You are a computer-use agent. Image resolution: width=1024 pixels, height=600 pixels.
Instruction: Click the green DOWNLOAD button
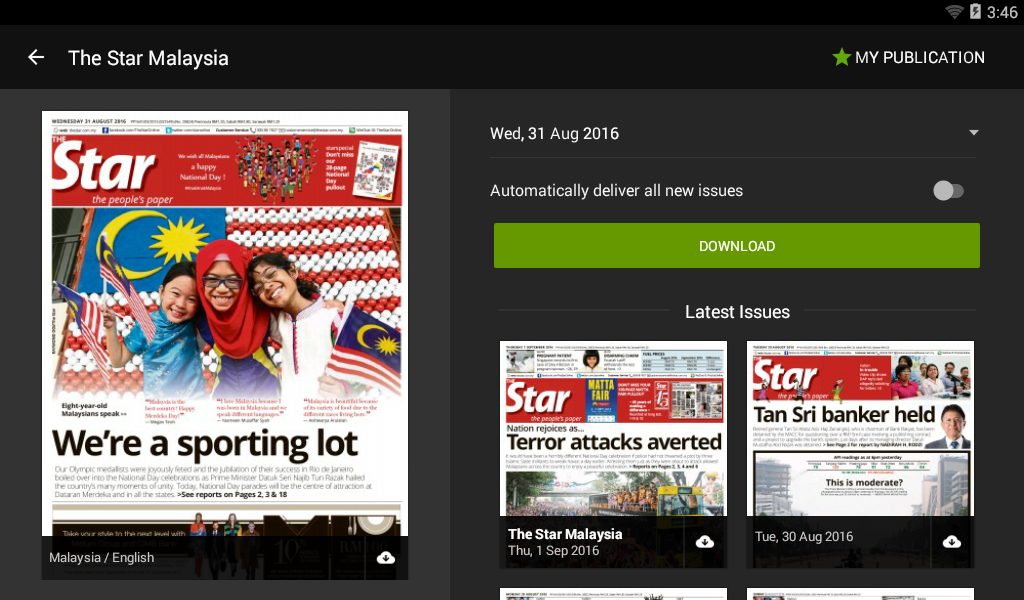[x=737, y=245]
